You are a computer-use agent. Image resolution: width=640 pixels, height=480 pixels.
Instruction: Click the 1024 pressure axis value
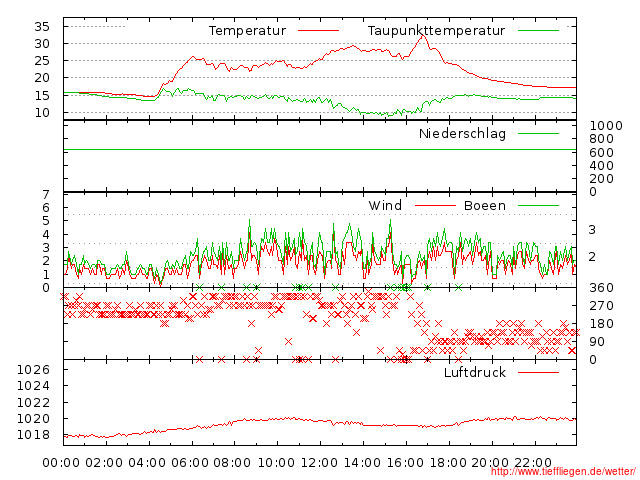pyautogui.click(x=33, y=386)
